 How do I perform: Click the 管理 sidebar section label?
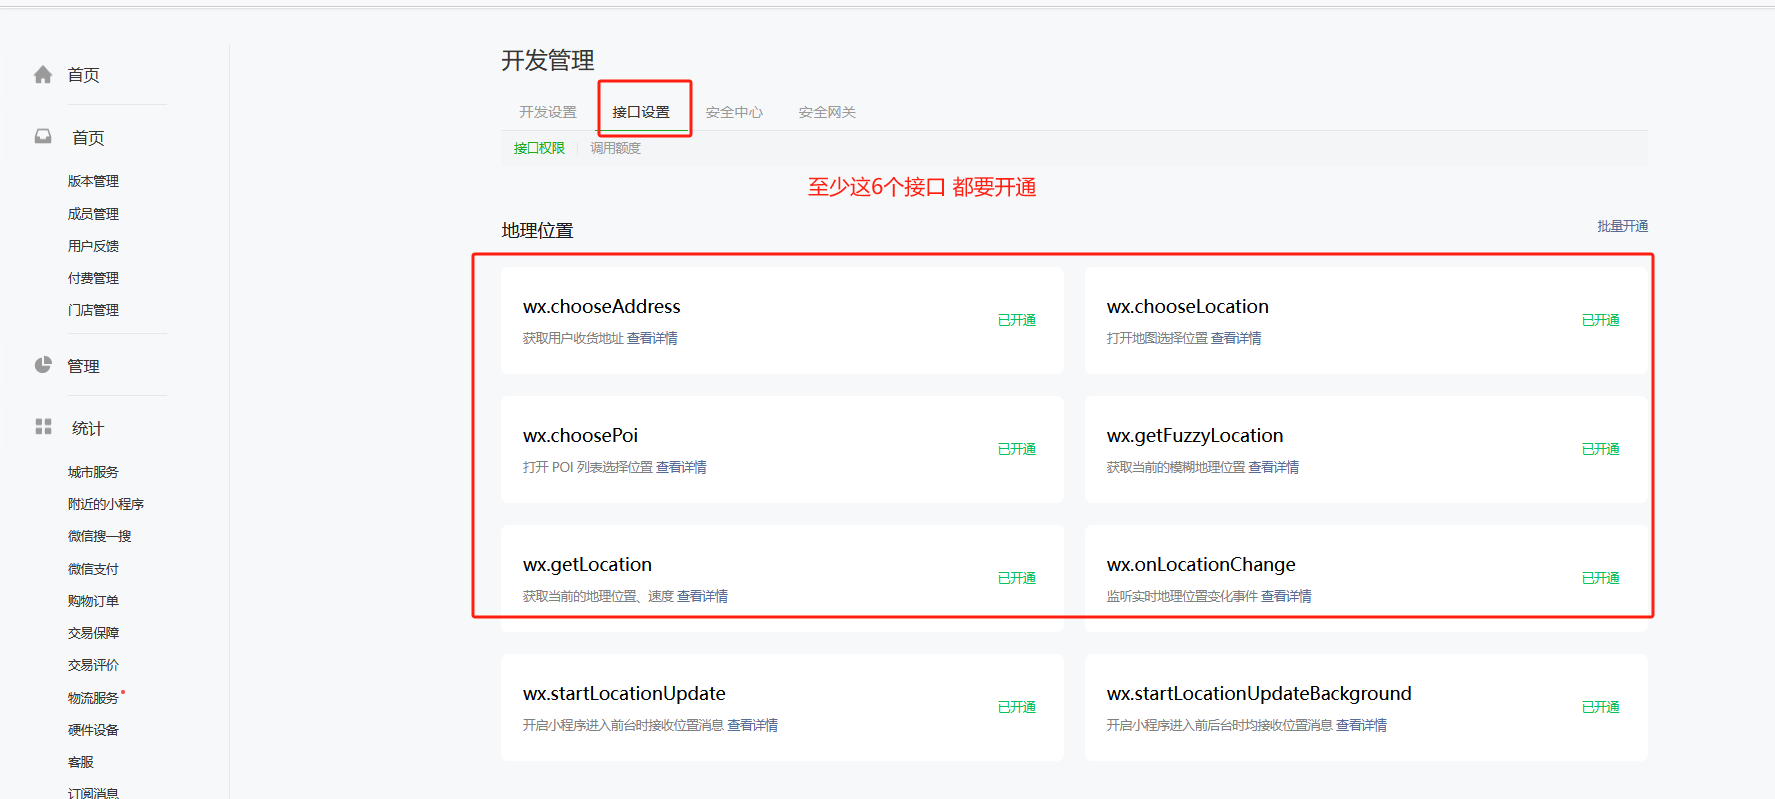point(83,366)
